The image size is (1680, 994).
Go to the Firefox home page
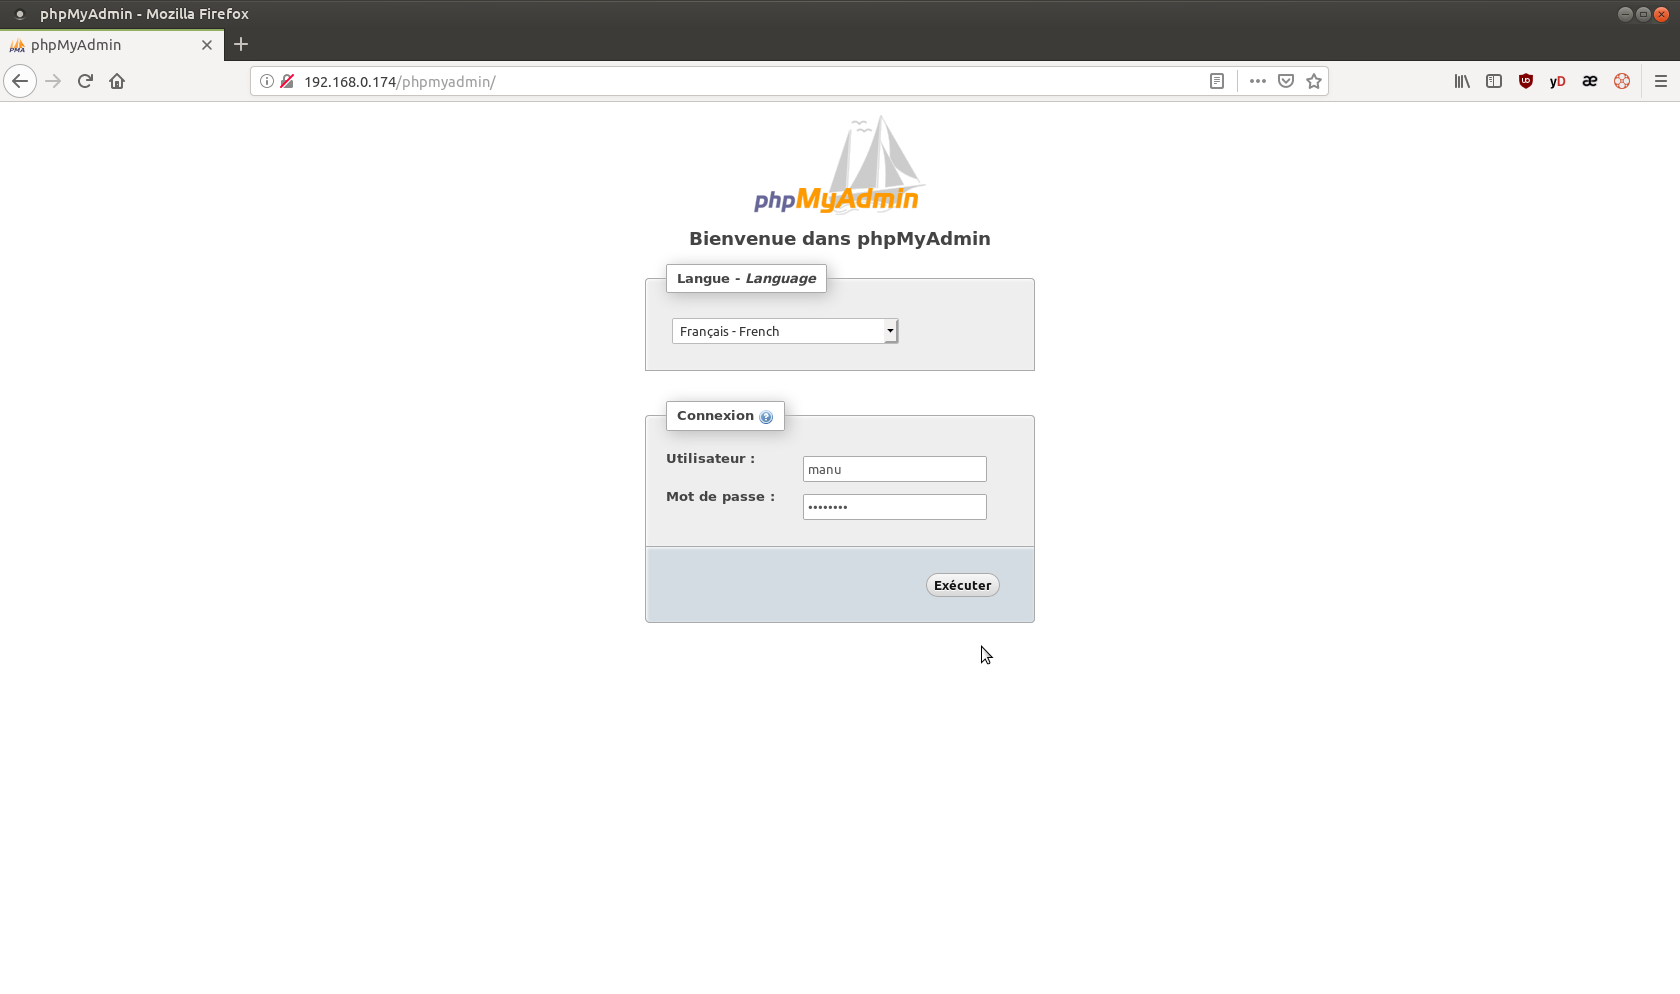117,81
